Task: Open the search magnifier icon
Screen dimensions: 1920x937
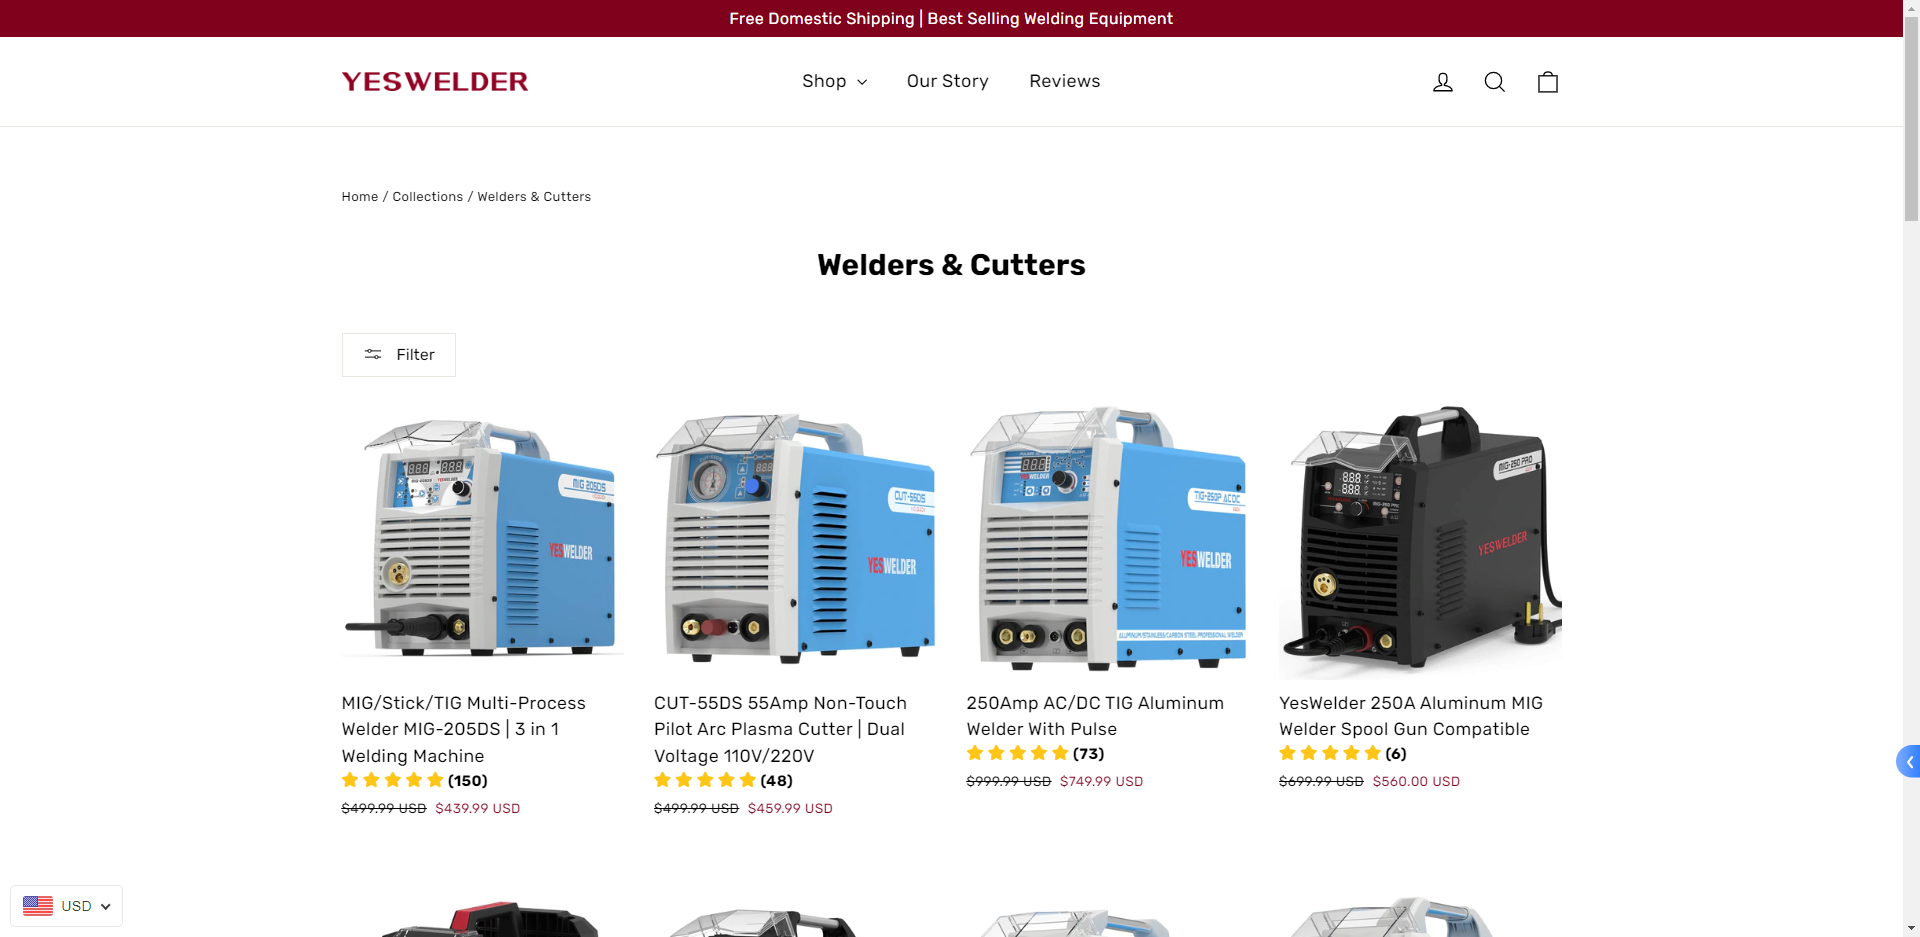Action: click(x=1495, y=82)
